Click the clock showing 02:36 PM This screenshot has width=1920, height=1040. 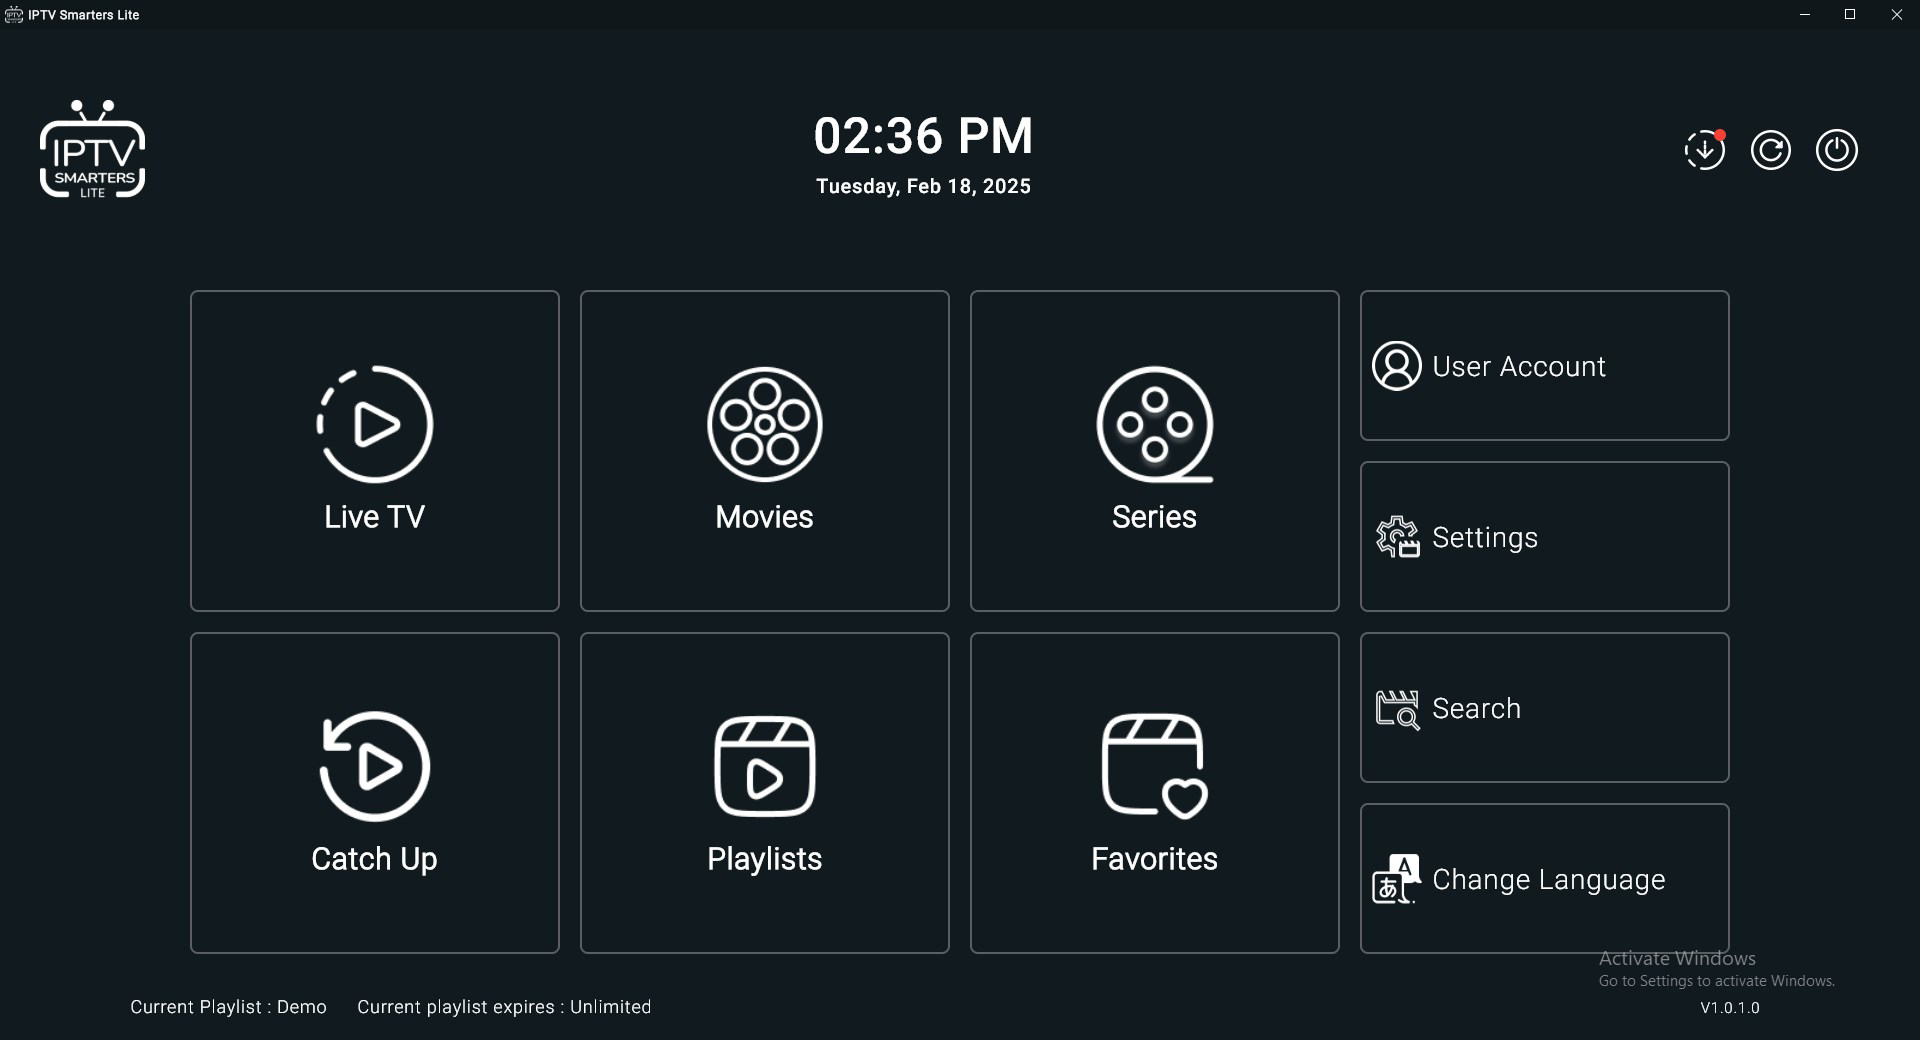[922, 137]
